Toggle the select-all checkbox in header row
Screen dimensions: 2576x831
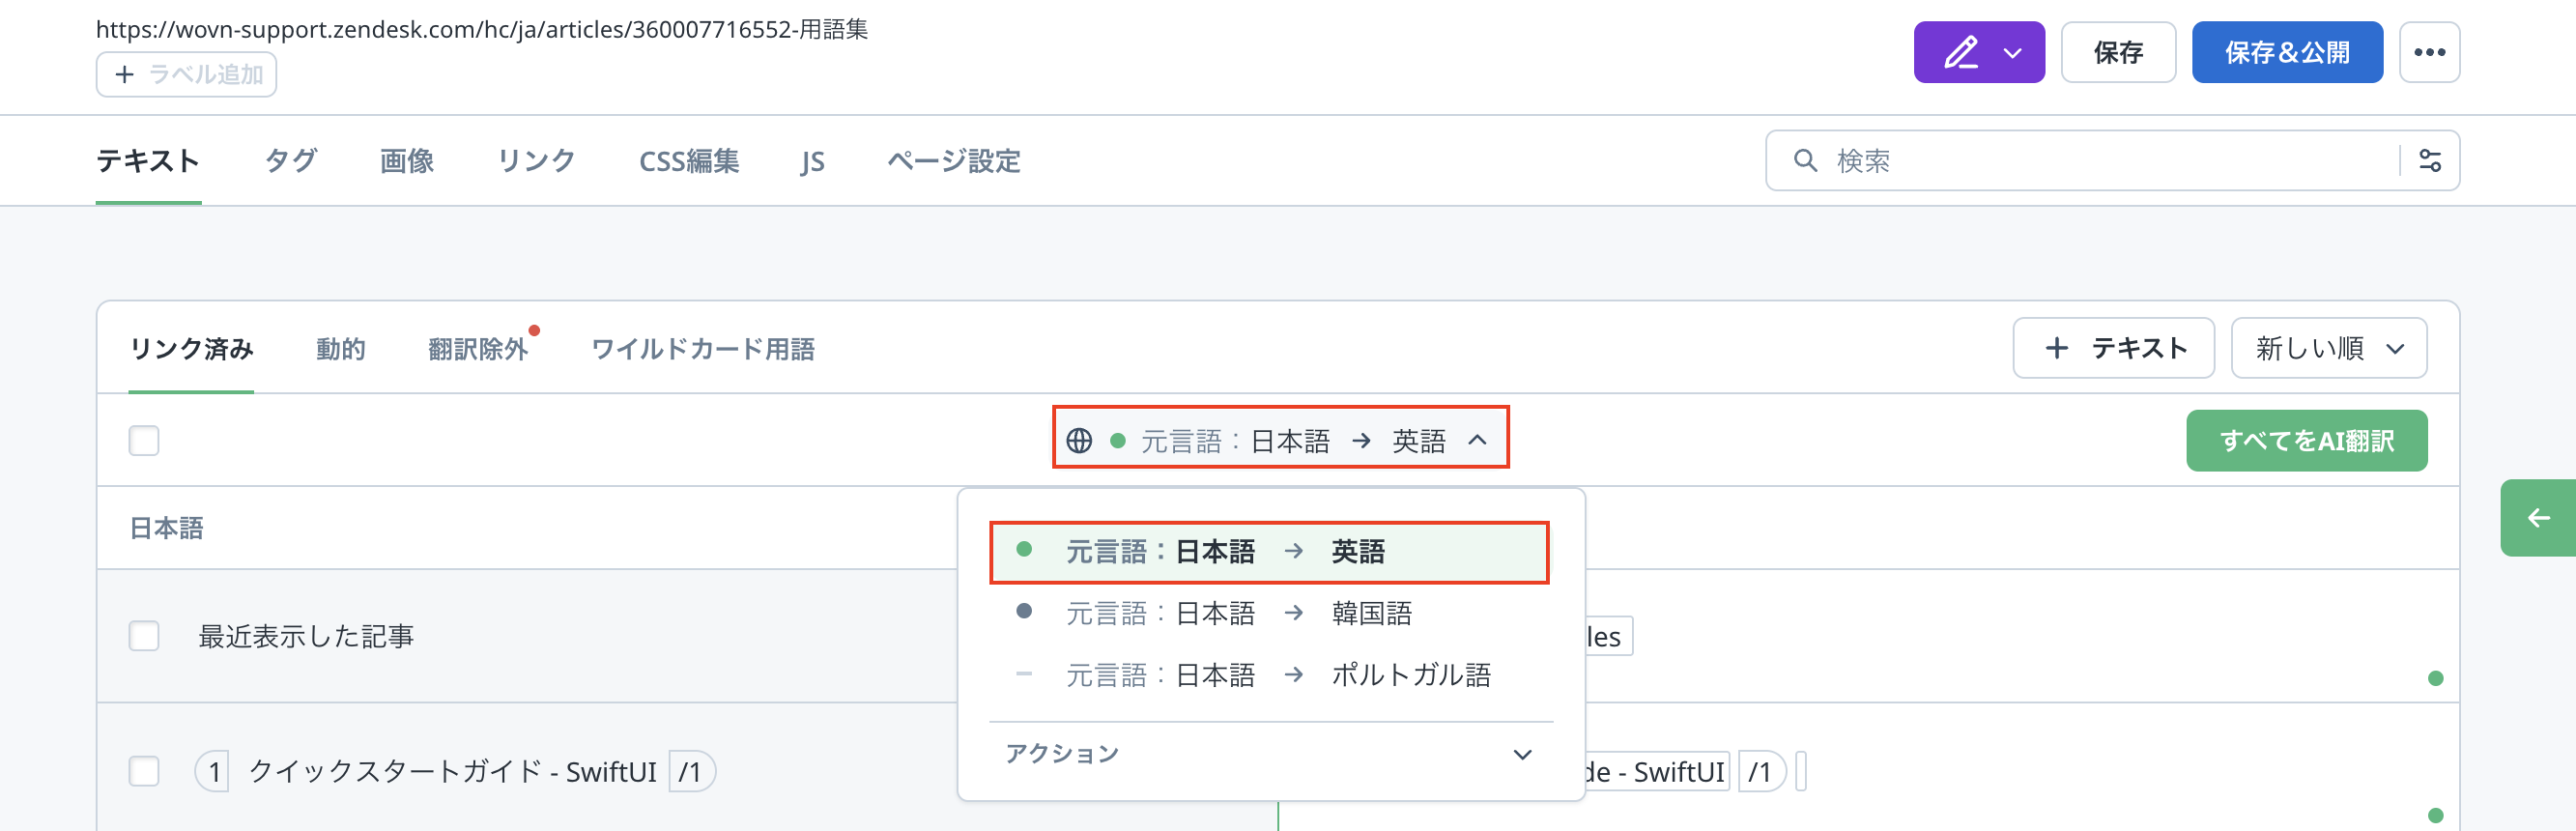[x=144, y=440]
